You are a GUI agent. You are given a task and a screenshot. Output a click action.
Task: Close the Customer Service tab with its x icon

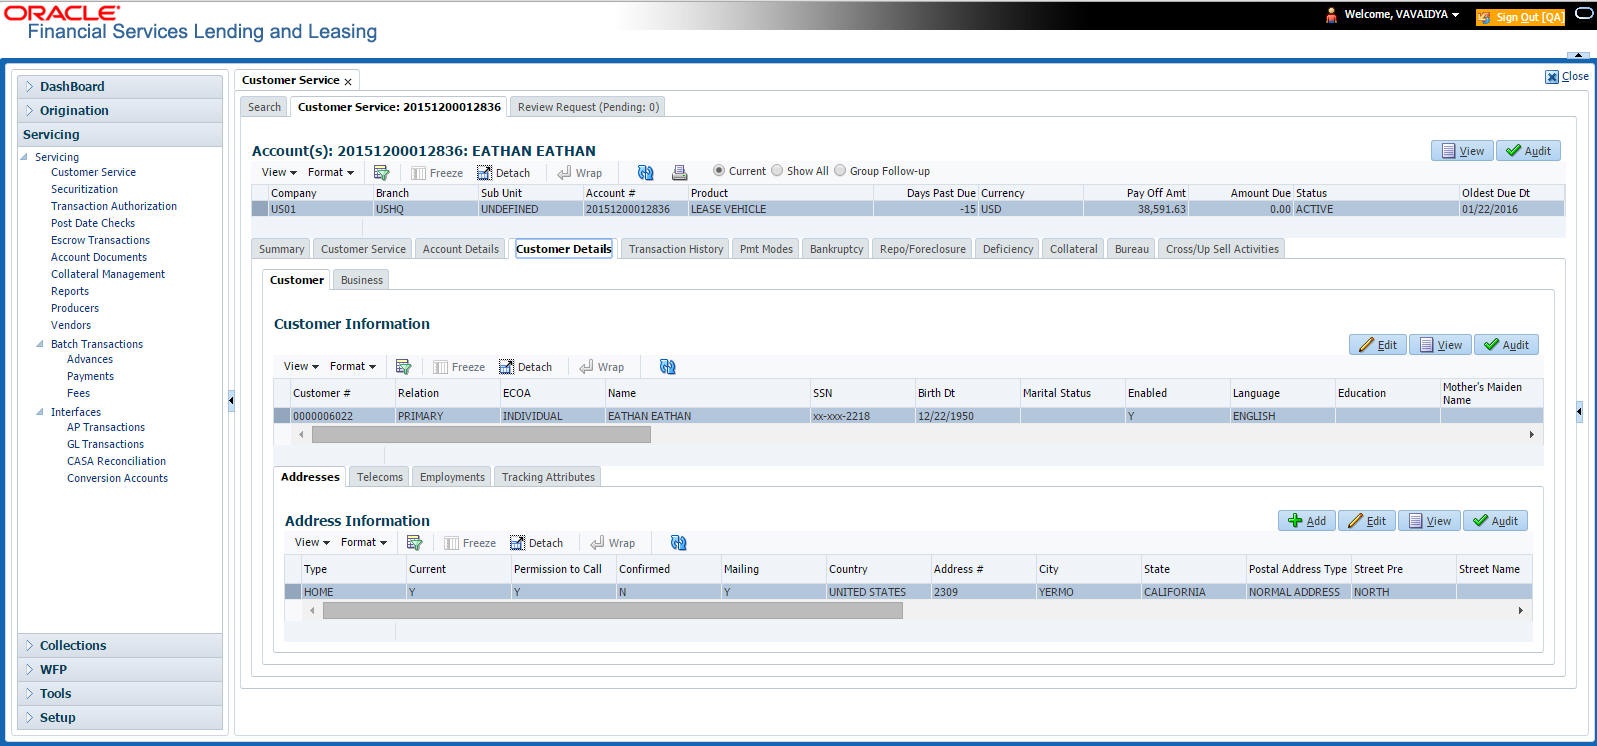click(x=348, y=81)
